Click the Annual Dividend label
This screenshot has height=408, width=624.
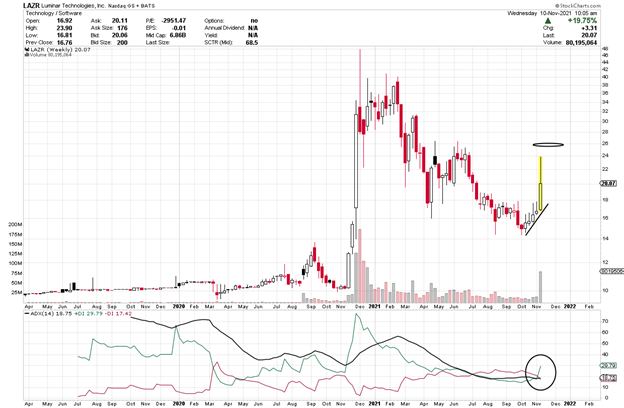[224, 28]
